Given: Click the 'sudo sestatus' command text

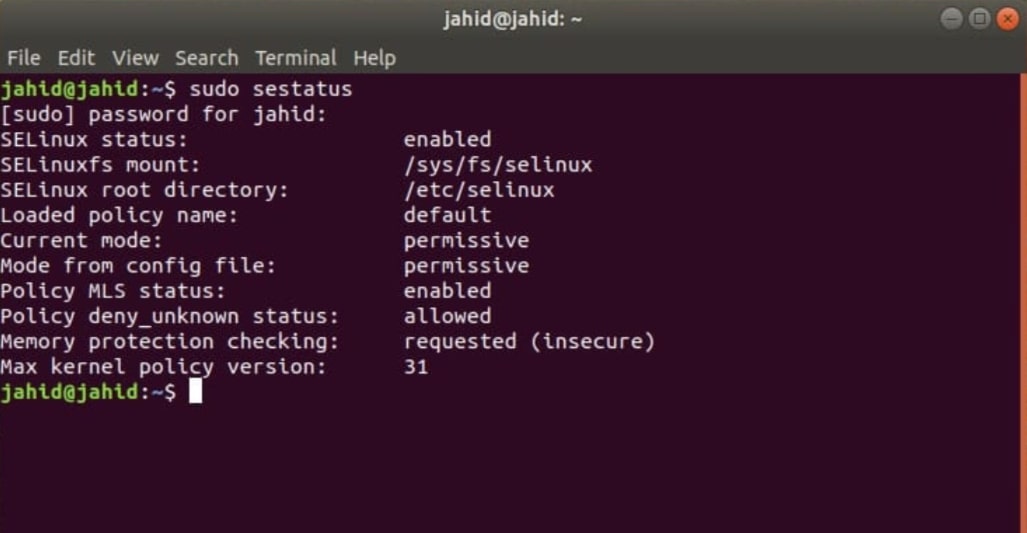Looking at the screenshot, I should [270, 90].
